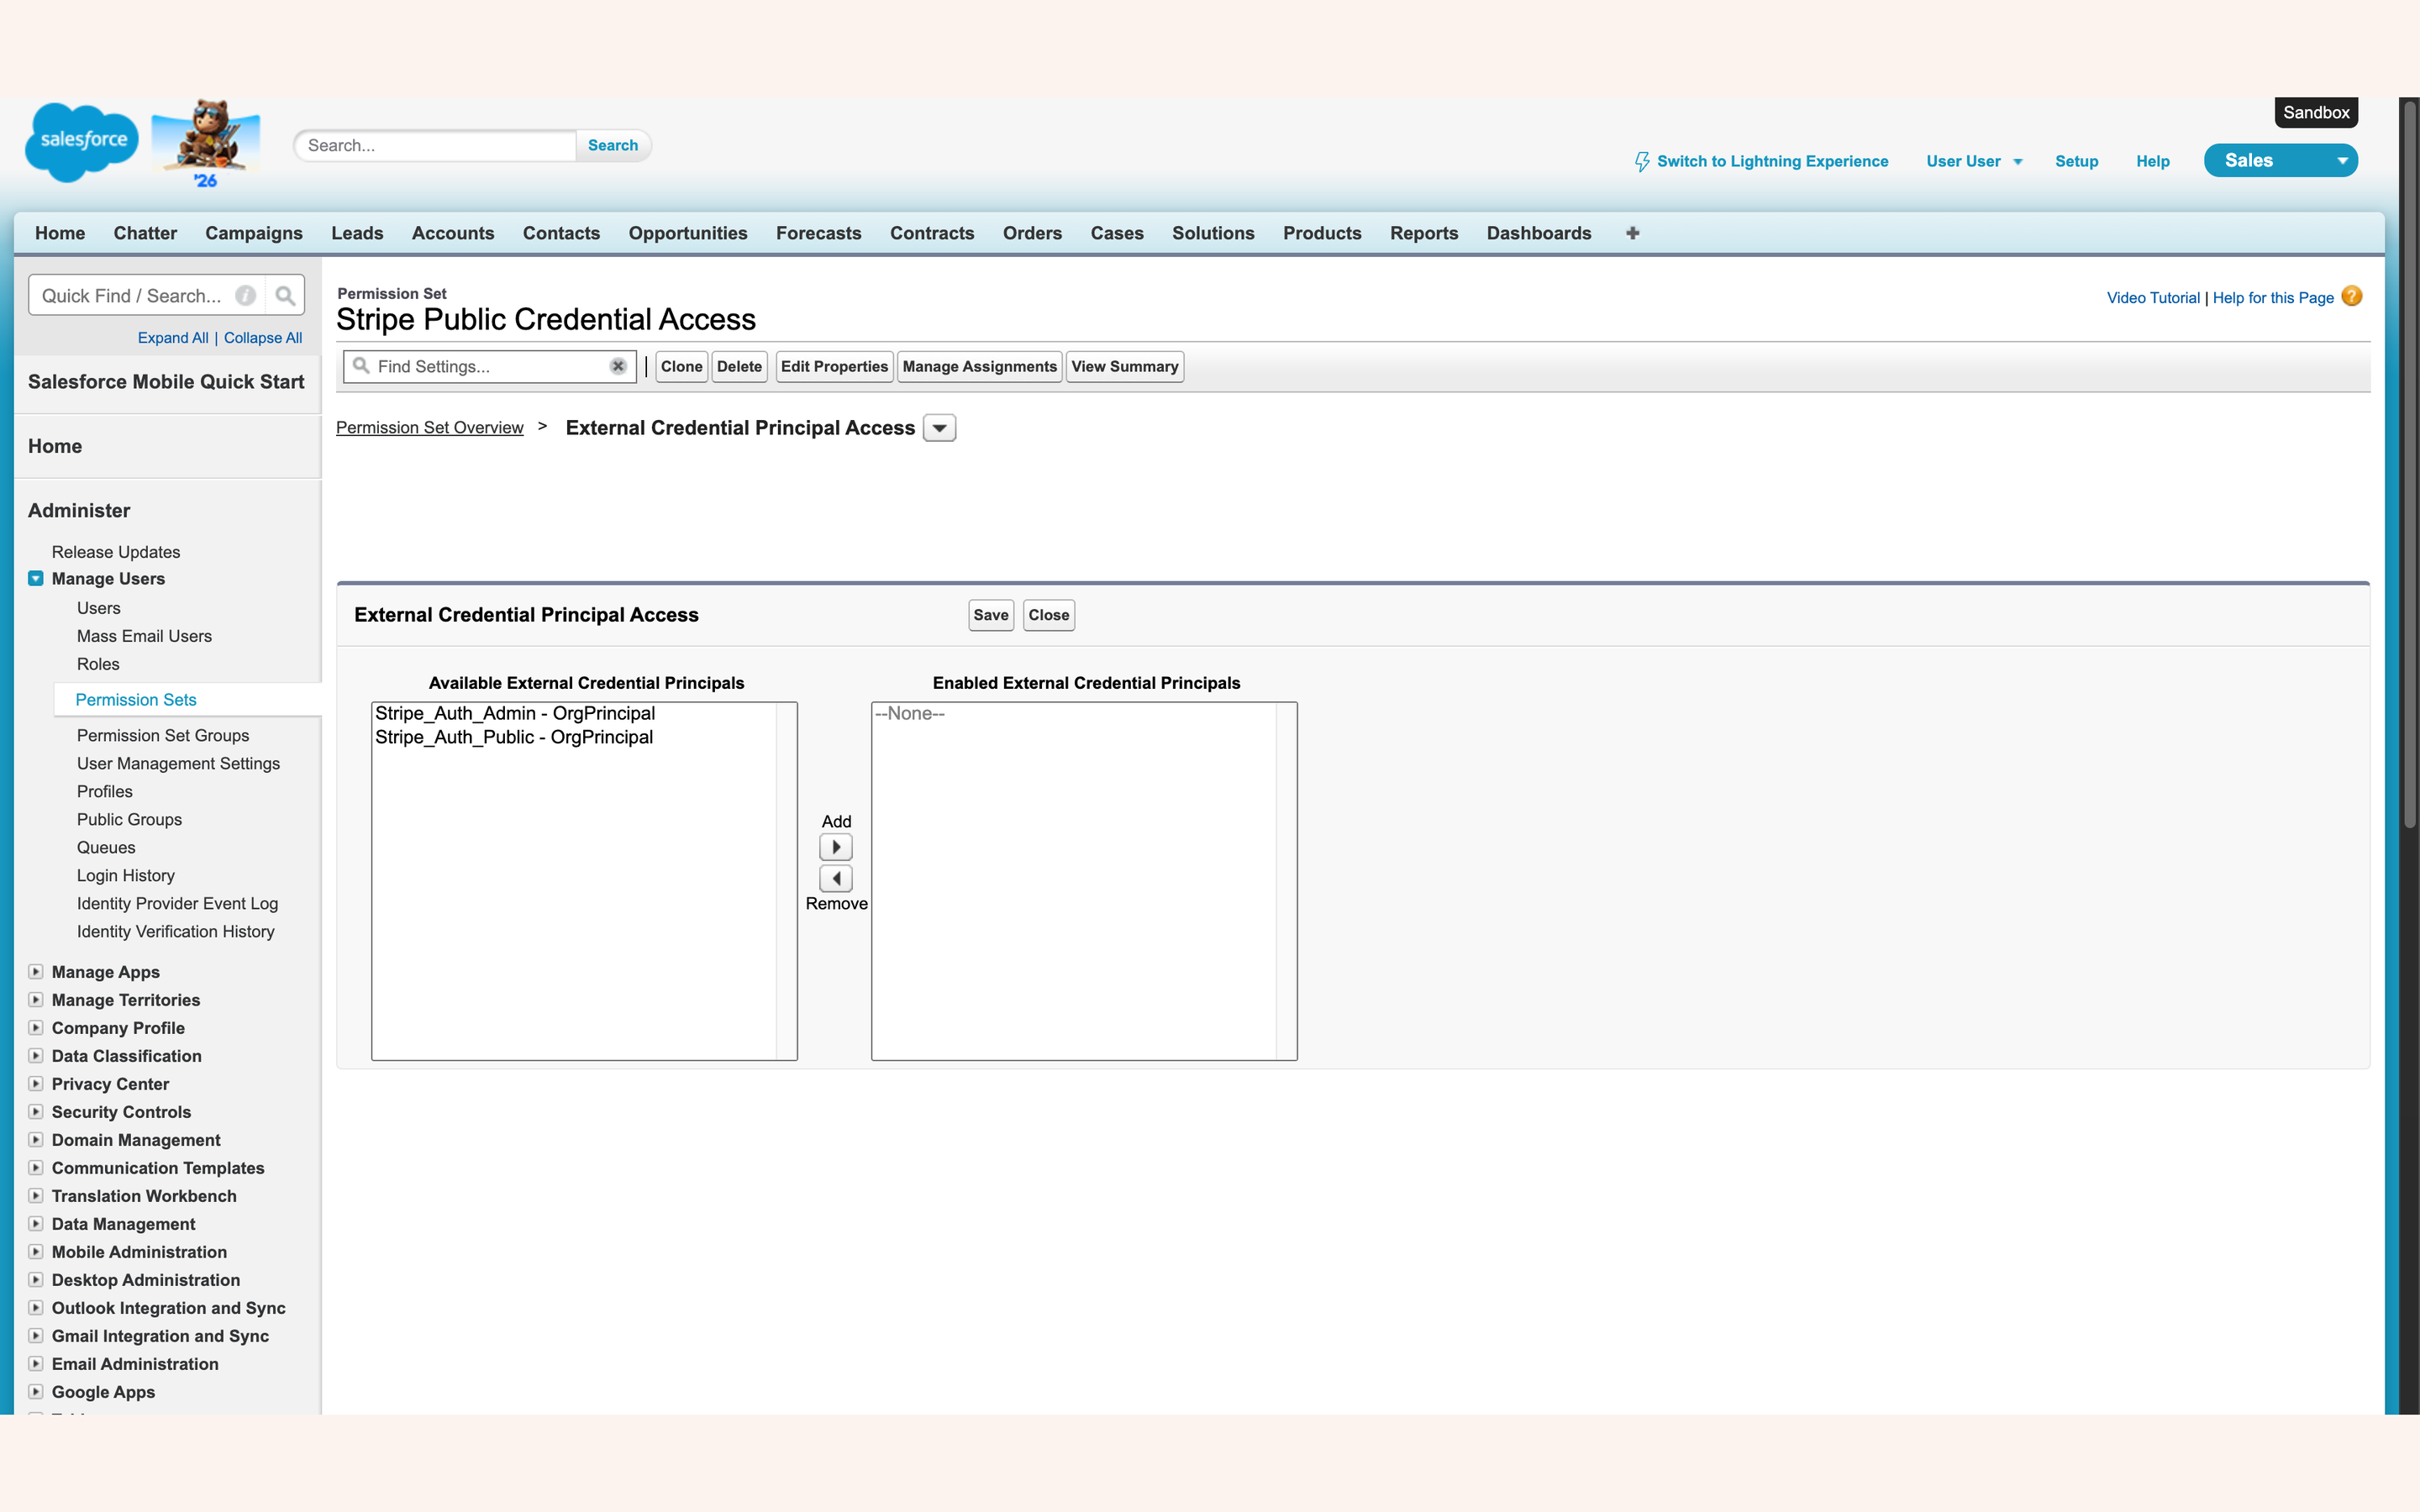Expand the Company Profile section
This screenshot has width=2420, height=1512.
coord(36,1028)
